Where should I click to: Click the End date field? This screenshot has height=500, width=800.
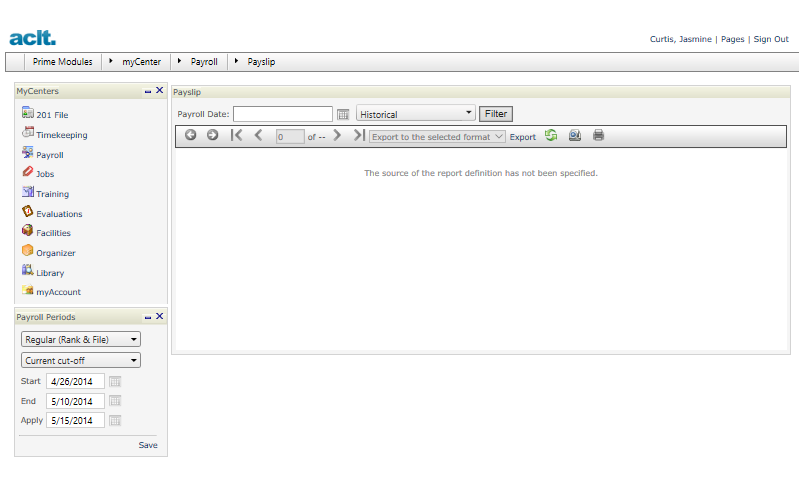[x=76, y=401]
